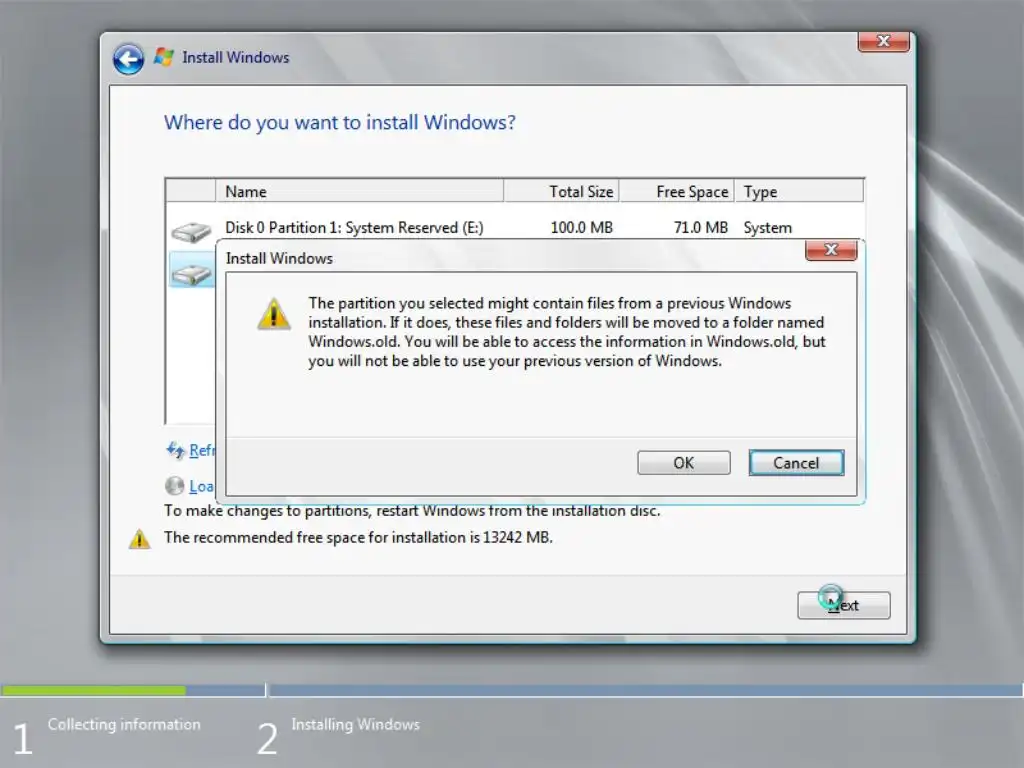Sort by the Type column header
1024x768 pixels.
tap(799, 191)
